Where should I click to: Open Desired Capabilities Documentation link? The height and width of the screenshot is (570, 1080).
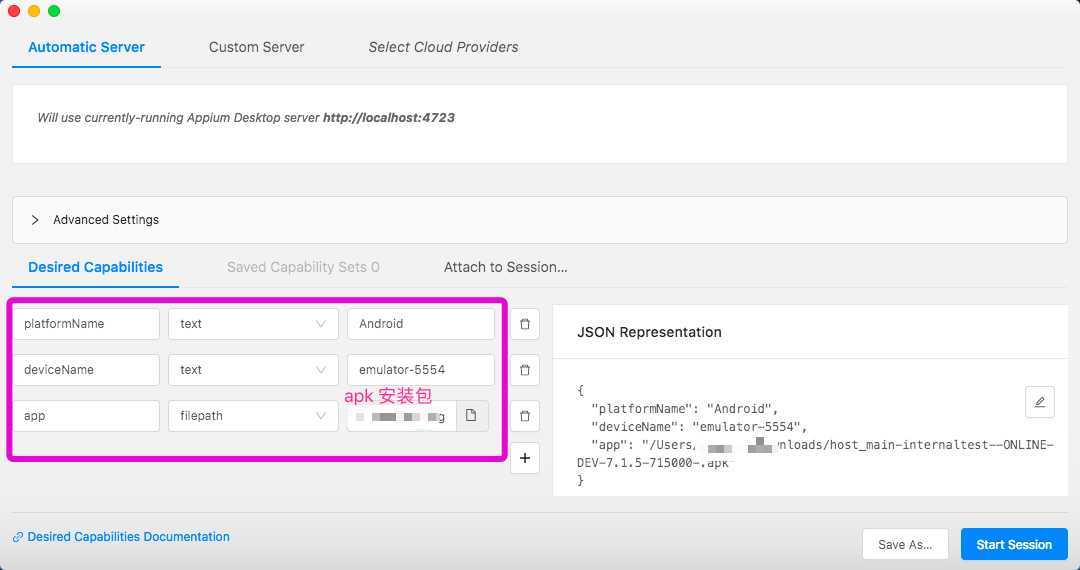coord(128,537)
